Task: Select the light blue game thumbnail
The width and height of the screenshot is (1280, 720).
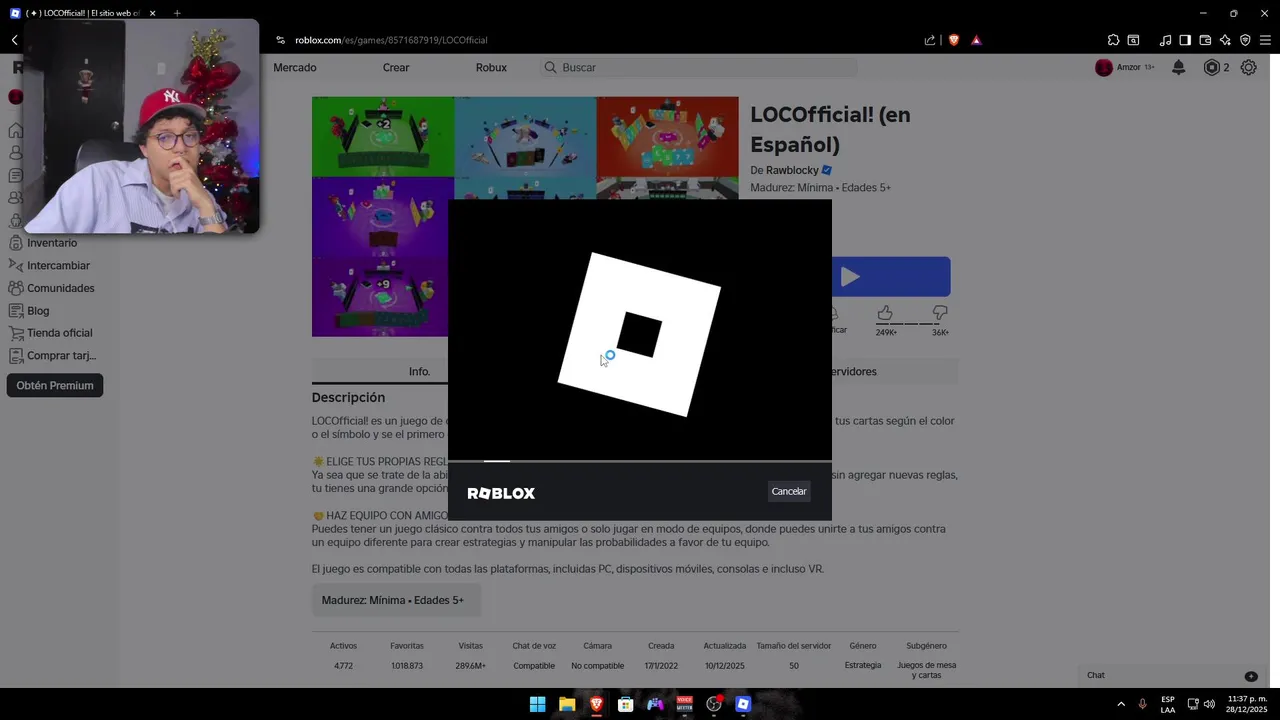Action: [x=525, y=137]
